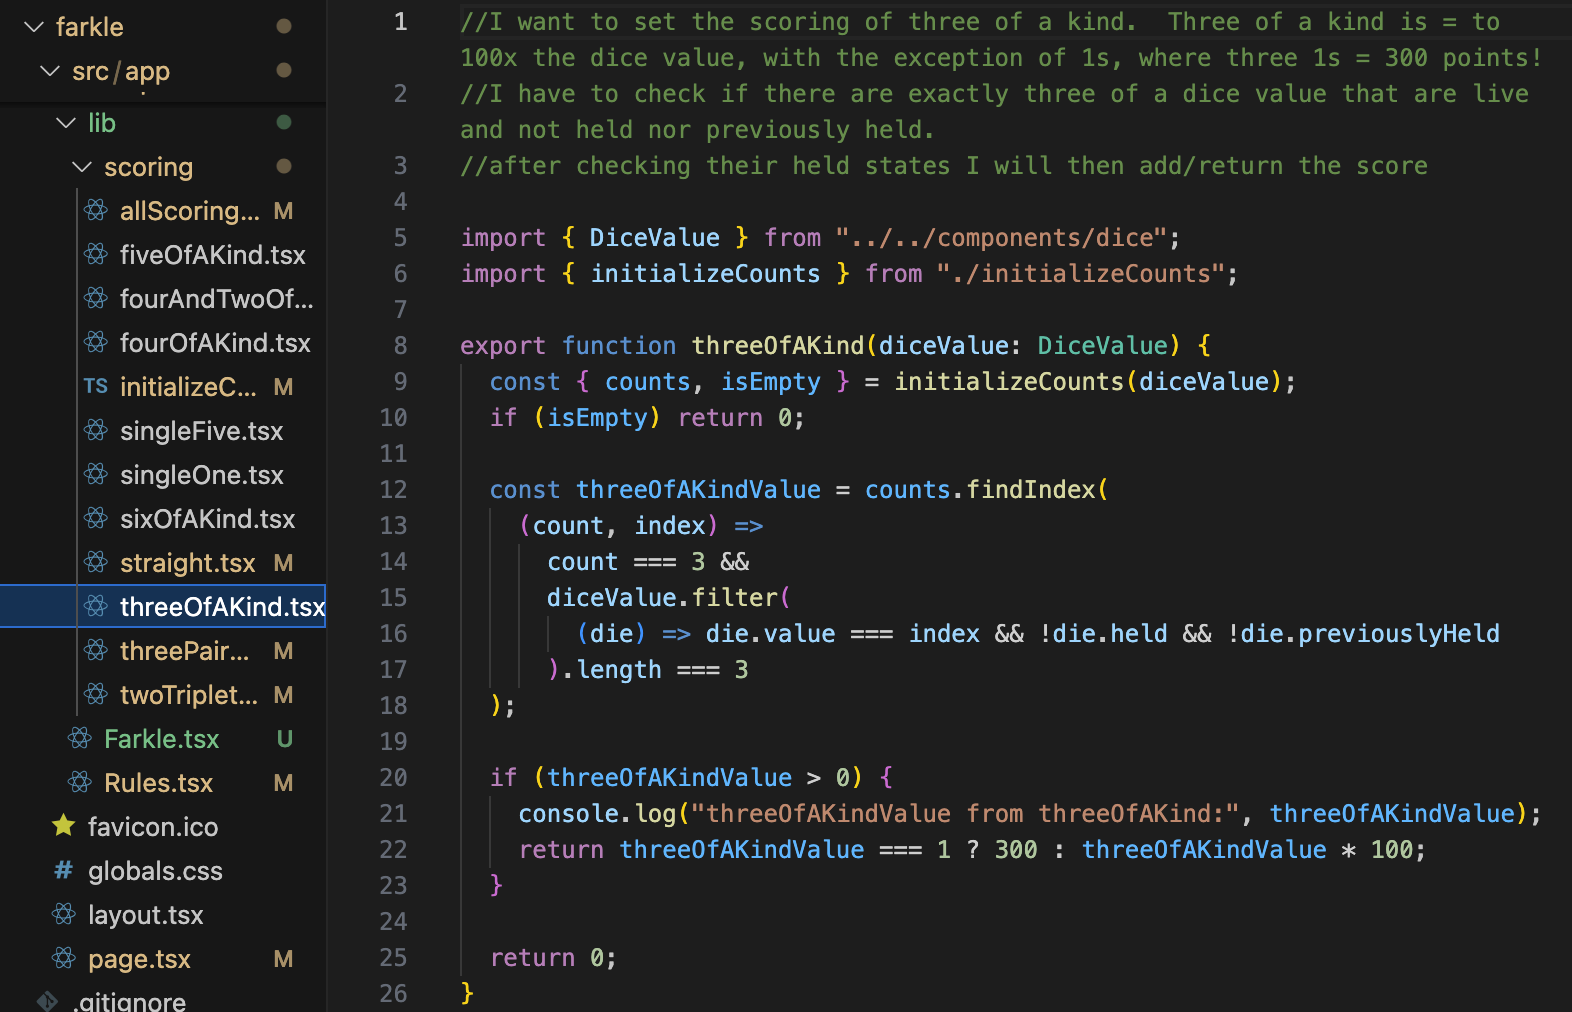
Task: Click the TS icon beside initializeCounts file
Action: (96, 387)
